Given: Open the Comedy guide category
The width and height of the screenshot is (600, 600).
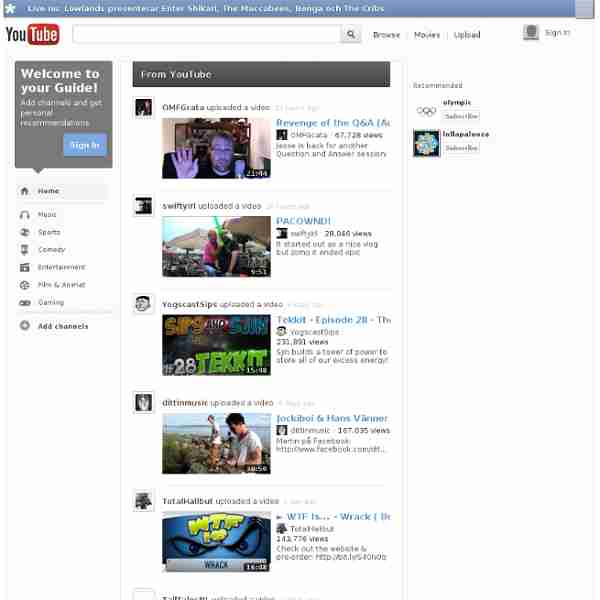Looking at the screenshot, I should point(51,250).
